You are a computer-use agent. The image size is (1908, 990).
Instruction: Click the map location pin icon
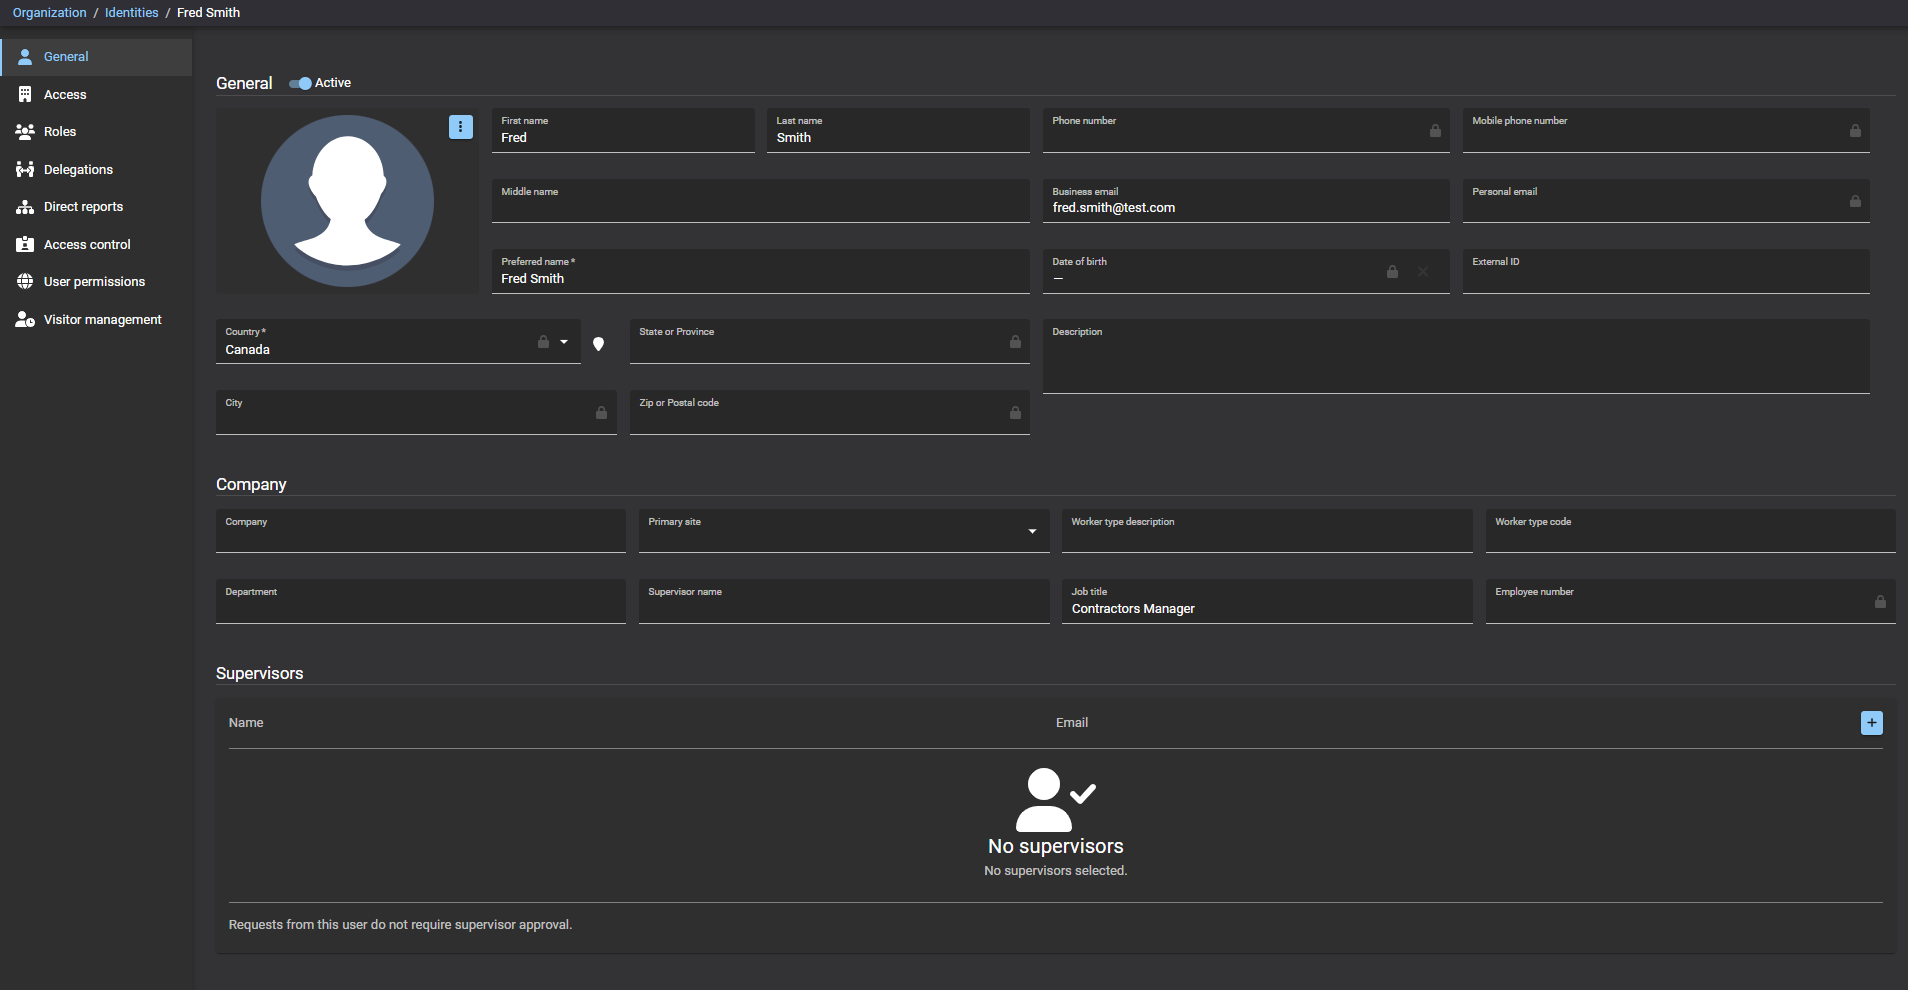point(598,344)
